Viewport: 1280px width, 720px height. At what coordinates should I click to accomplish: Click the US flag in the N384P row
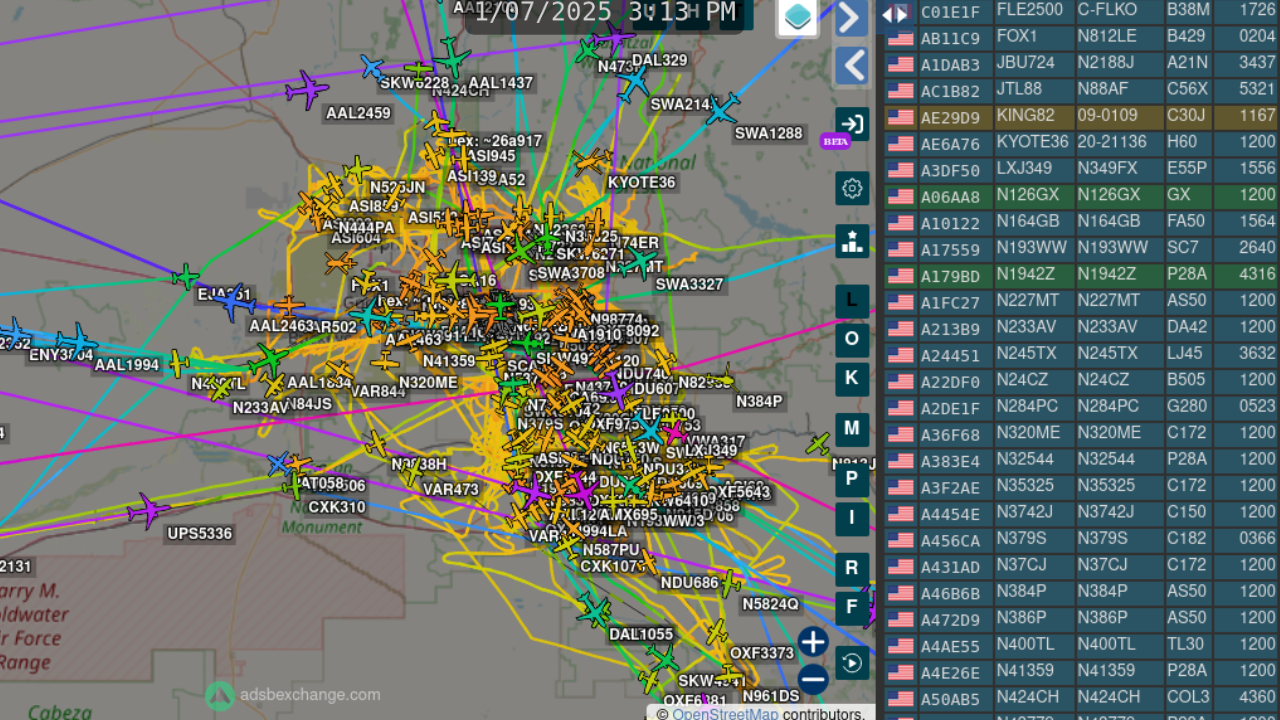tap(900, 593)
